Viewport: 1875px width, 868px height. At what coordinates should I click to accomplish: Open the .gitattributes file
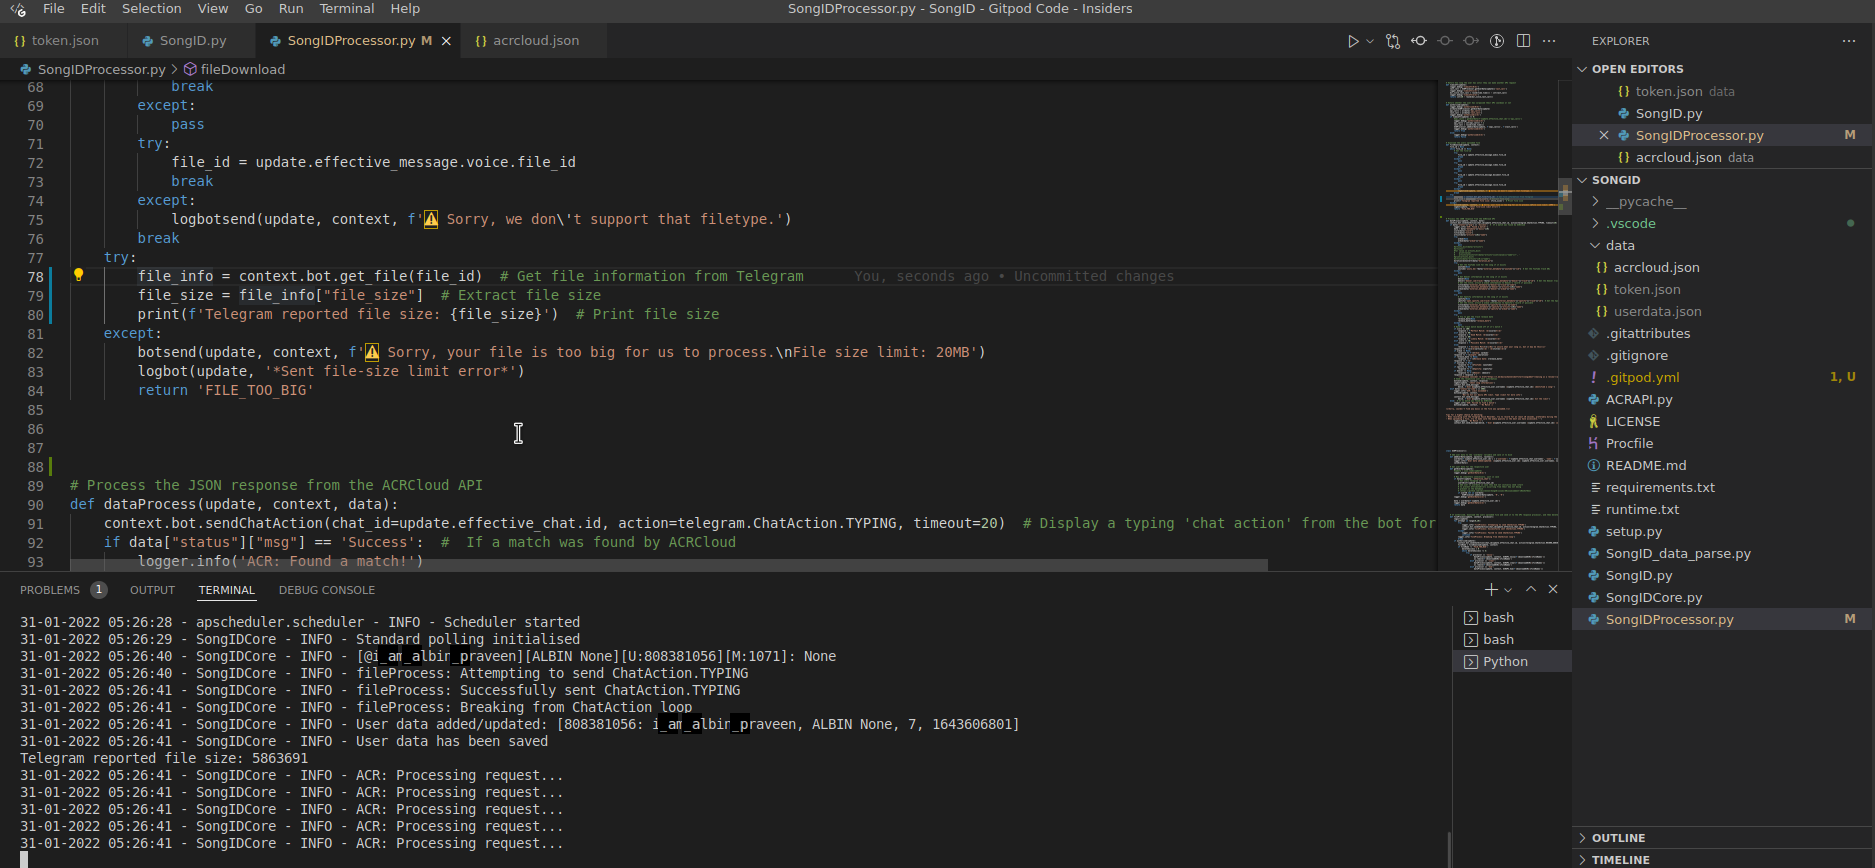click(x=1647, y=334)
